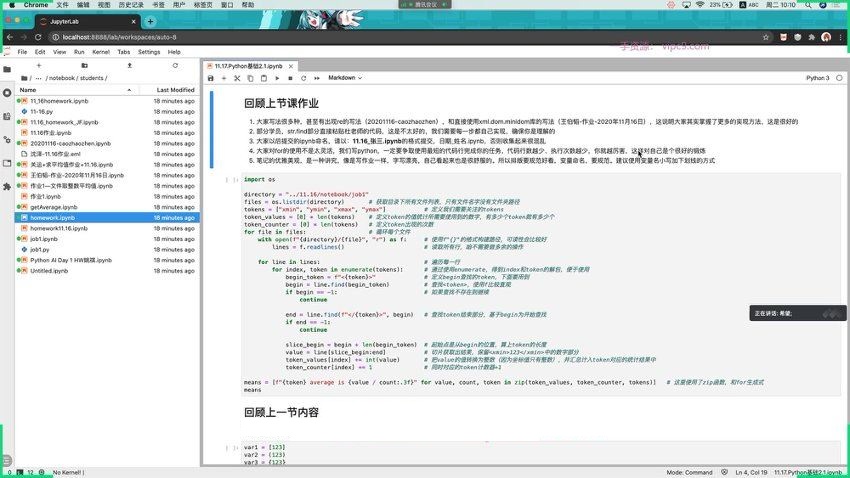Create a new folder in file browser
Screen dimensions: 850x478
82,65
